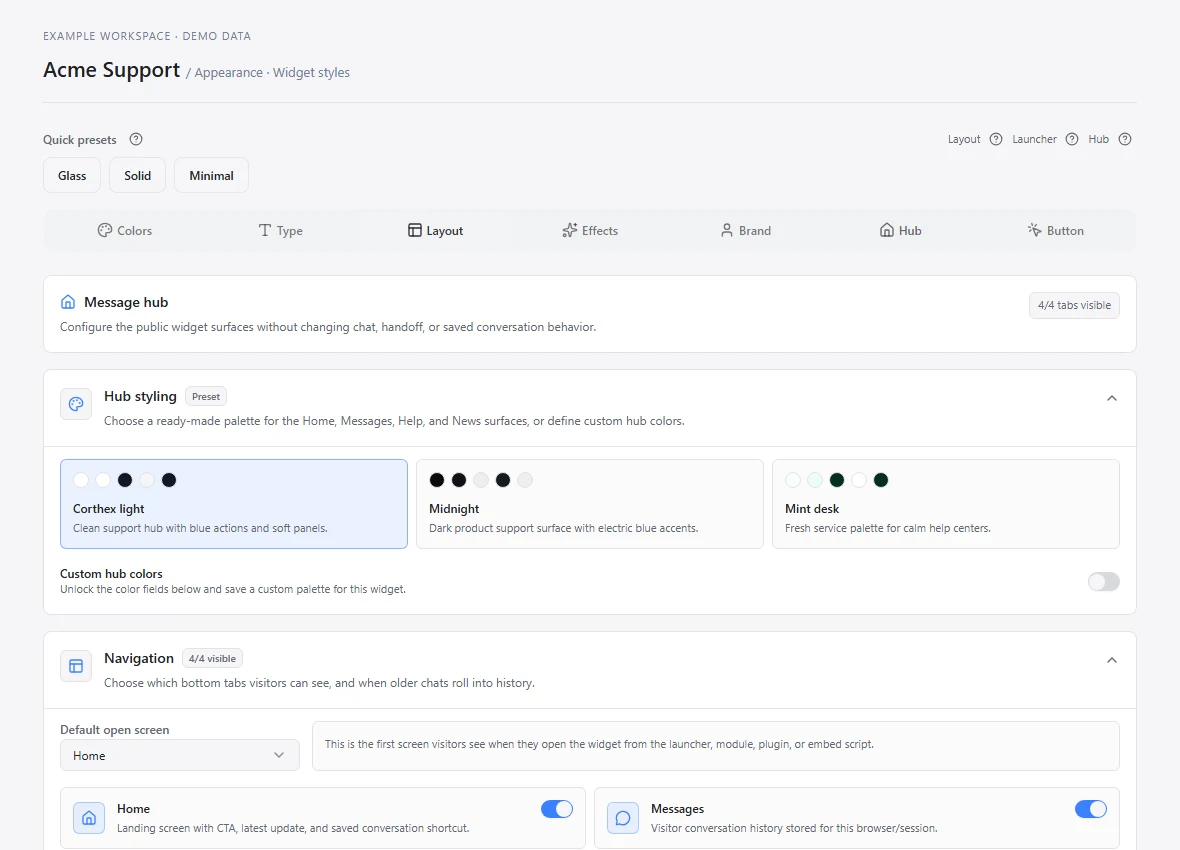The width and height of the screenshot is (1180, 850).
Task: Click the 4/4 tabs visible badge
Action: 1074,305
